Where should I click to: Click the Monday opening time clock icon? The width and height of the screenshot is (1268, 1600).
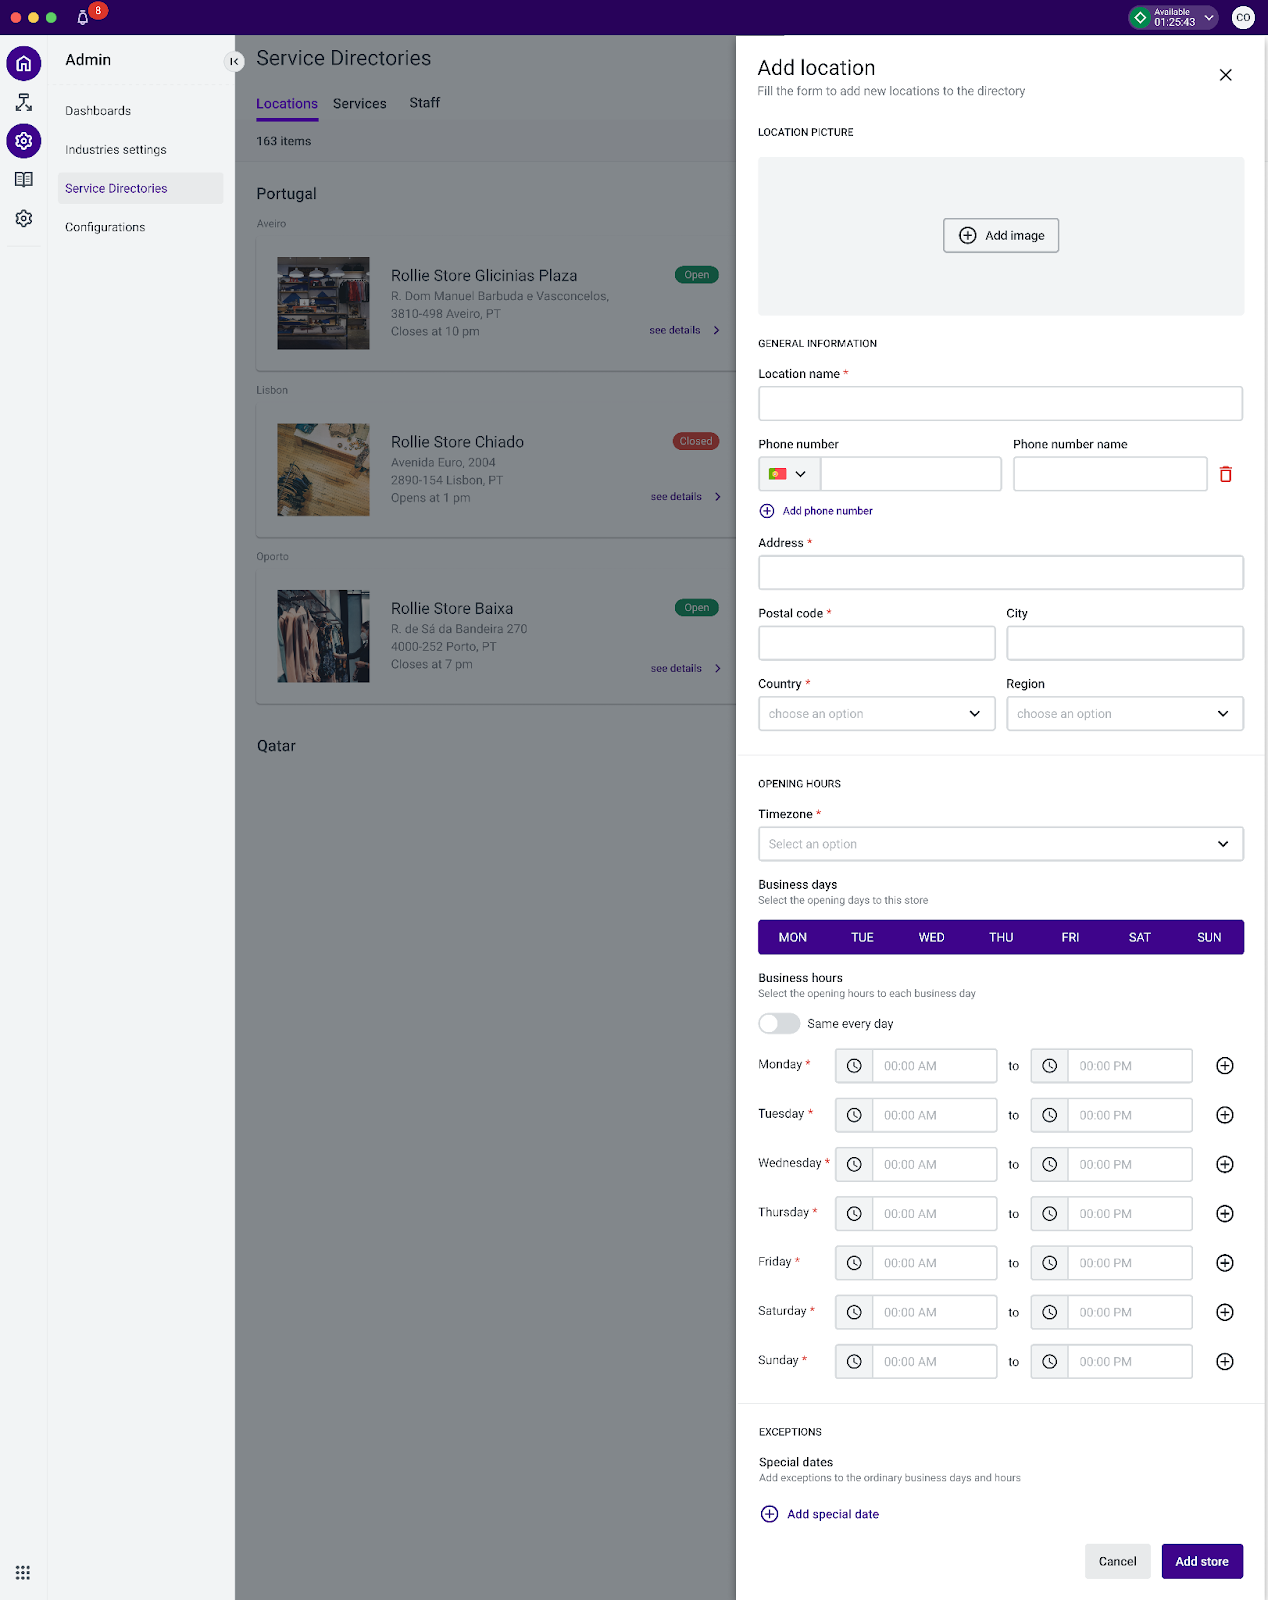(854, 1066)
